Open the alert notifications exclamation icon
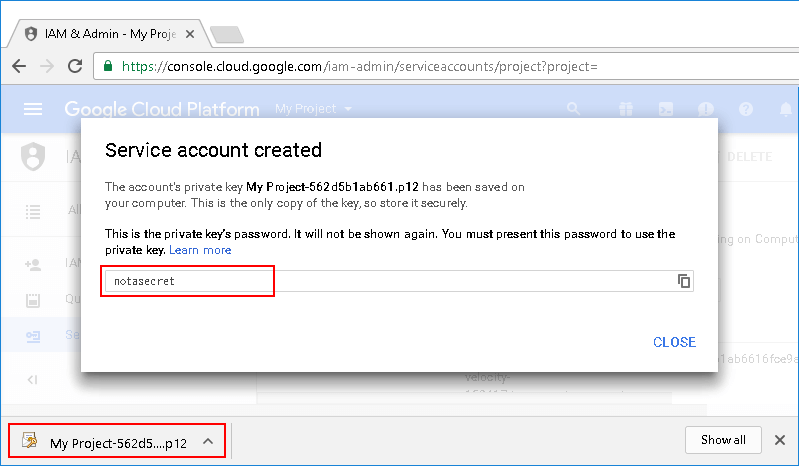This screenshot has height=466, width=799. click(x=706, y=109)
